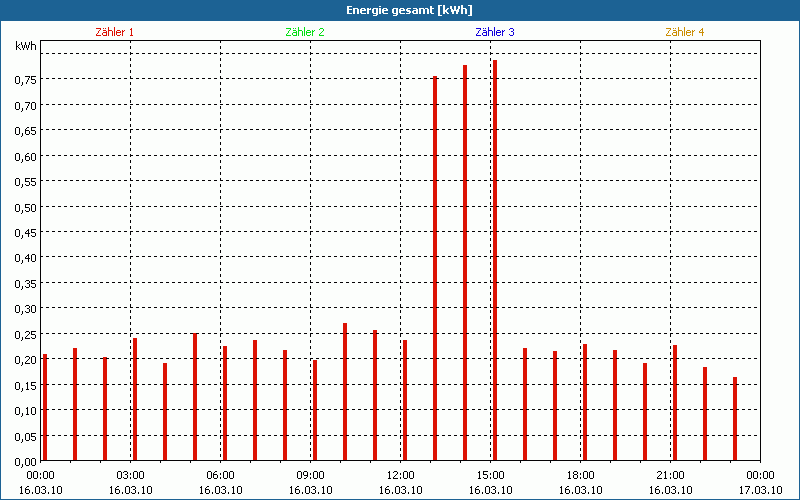Select the Zähler 4 legend label
This screenshot has width=800, height=500.
click(x=685, y=32)
